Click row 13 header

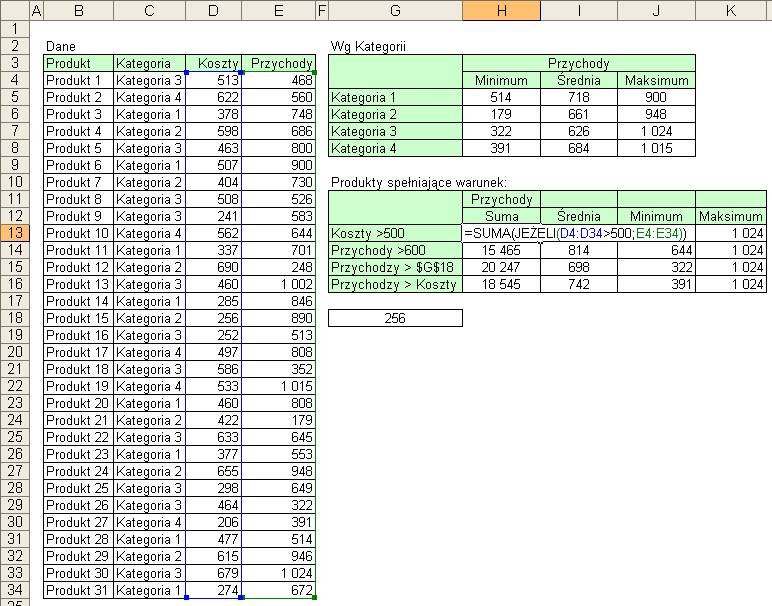15,233
